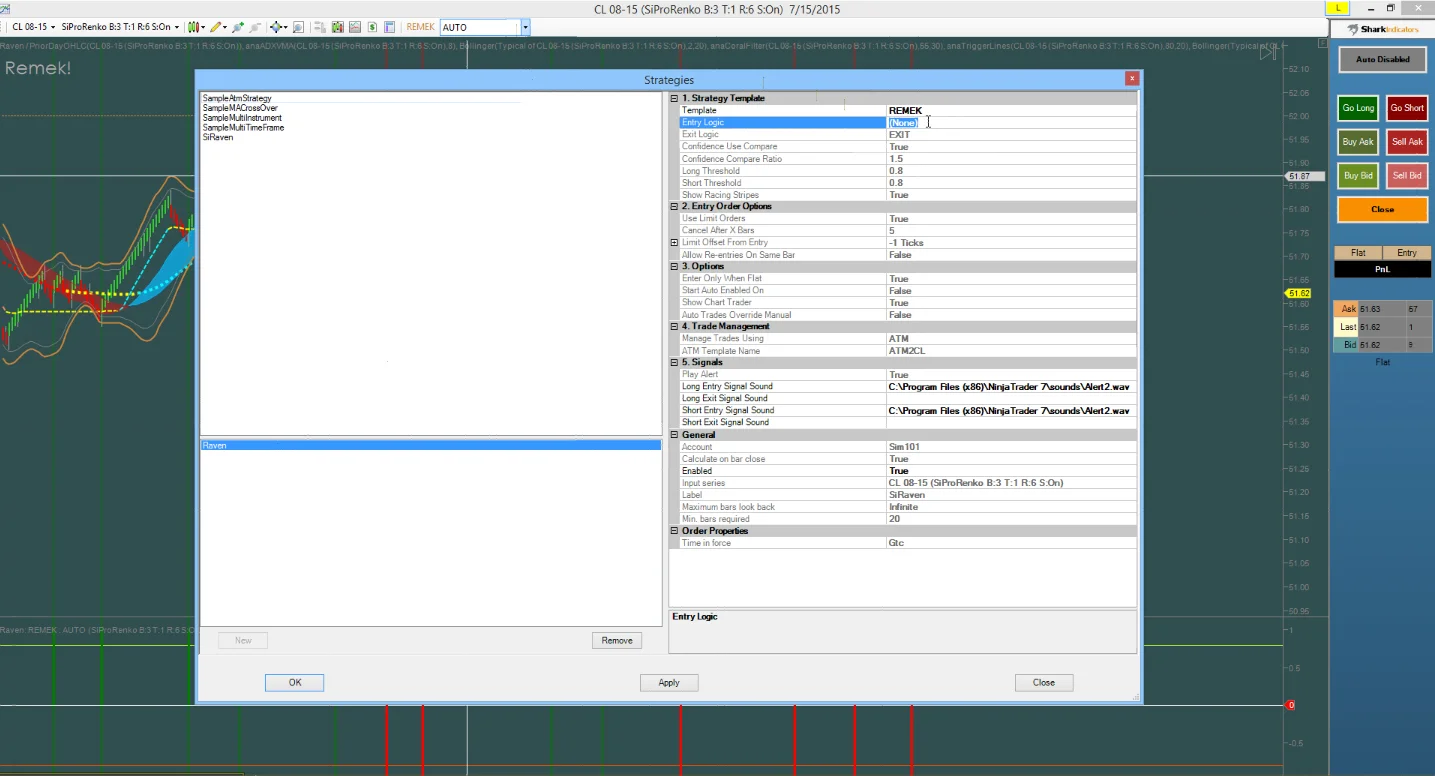Click the Close button in Strategies dialog

(1044, 682)
